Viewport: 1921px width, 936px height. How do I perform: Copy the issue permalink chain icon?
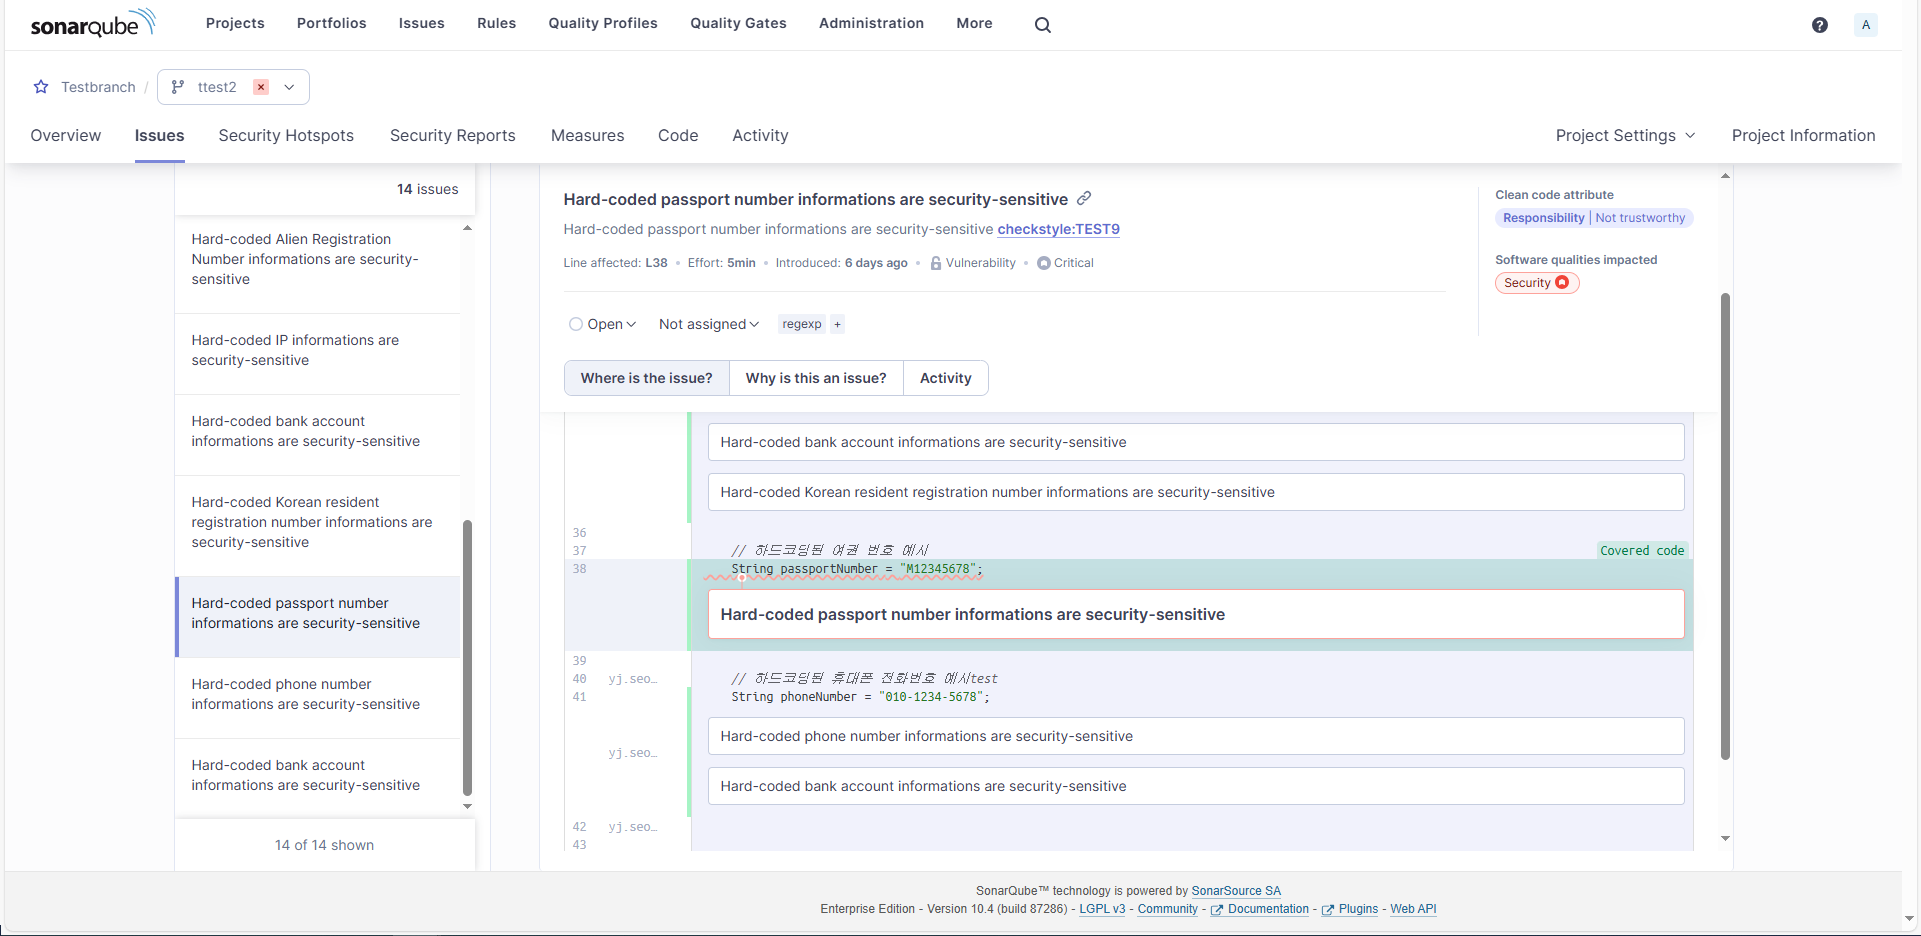point(1084,198)
